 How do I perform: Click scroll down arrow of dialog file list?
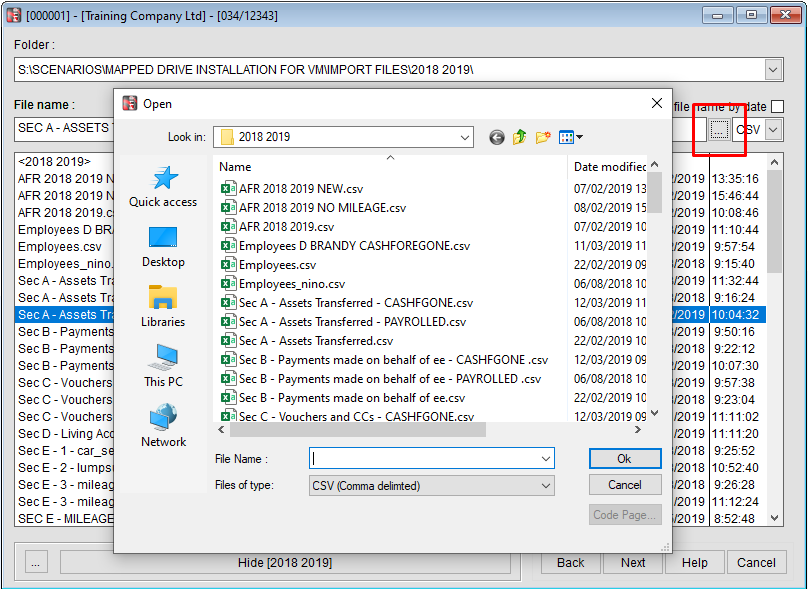(655, 413)
